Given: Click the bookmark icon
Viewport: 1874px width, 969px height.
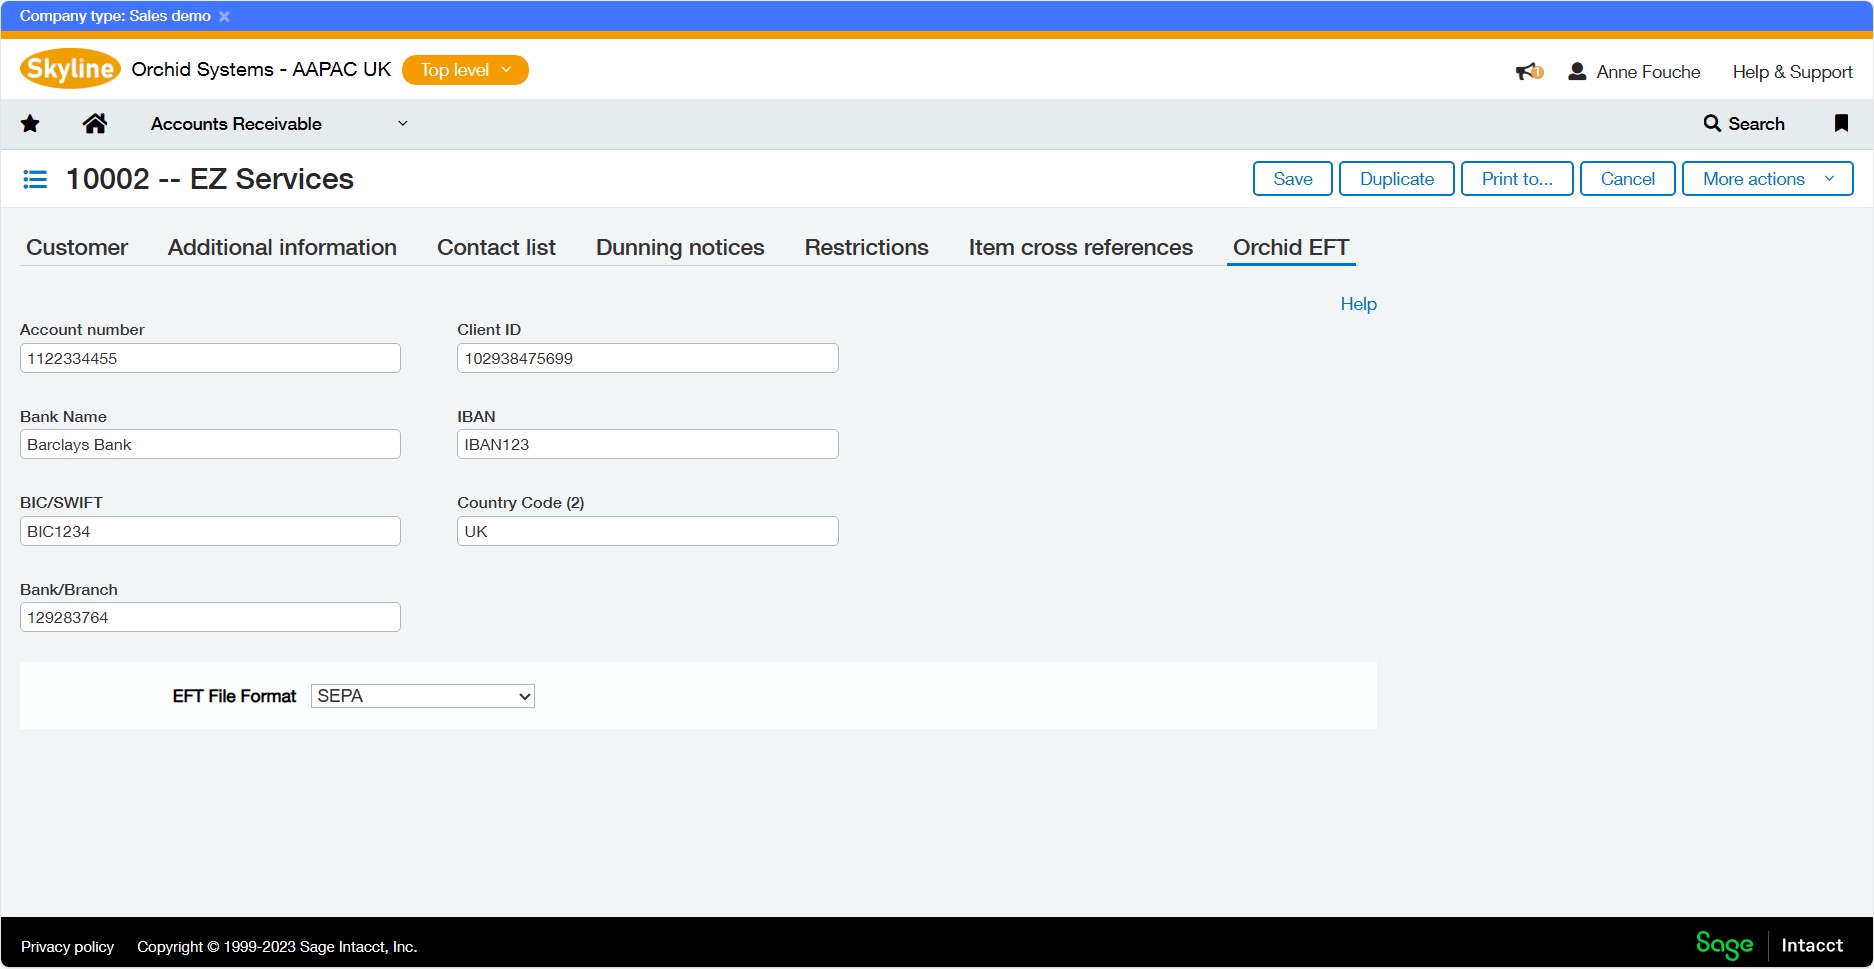Looking at the screenshot, I should [1841, 124].
